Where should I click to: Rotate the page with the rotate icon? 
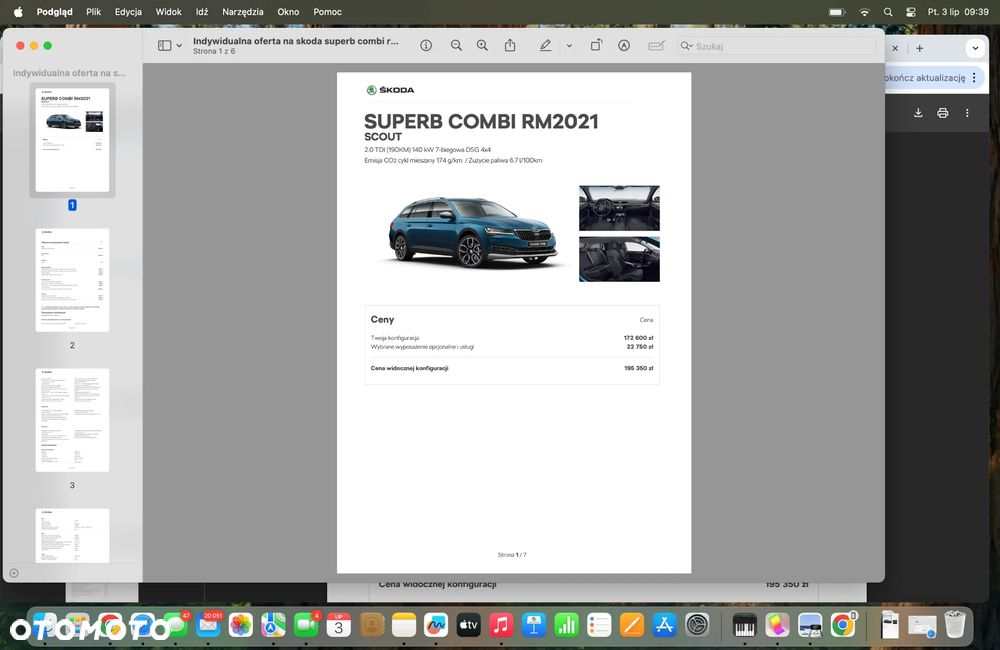[x=596, y=46]
